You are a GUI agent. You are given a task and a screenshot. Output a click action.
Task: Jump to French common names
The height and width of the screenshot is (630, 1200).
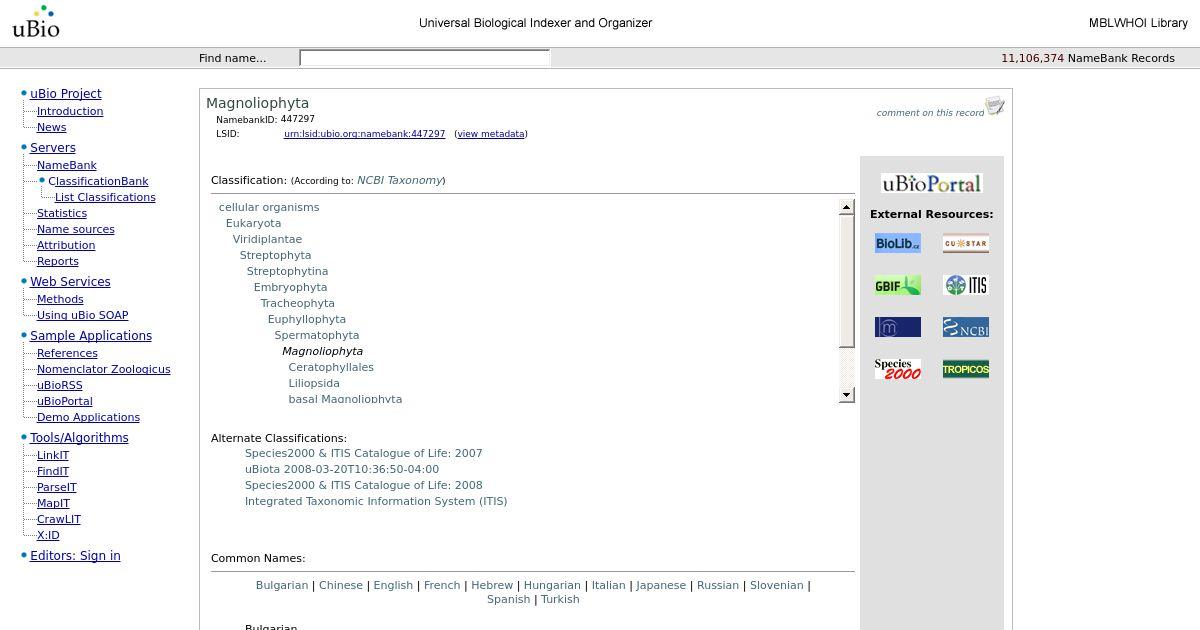[x=442, y=585]
